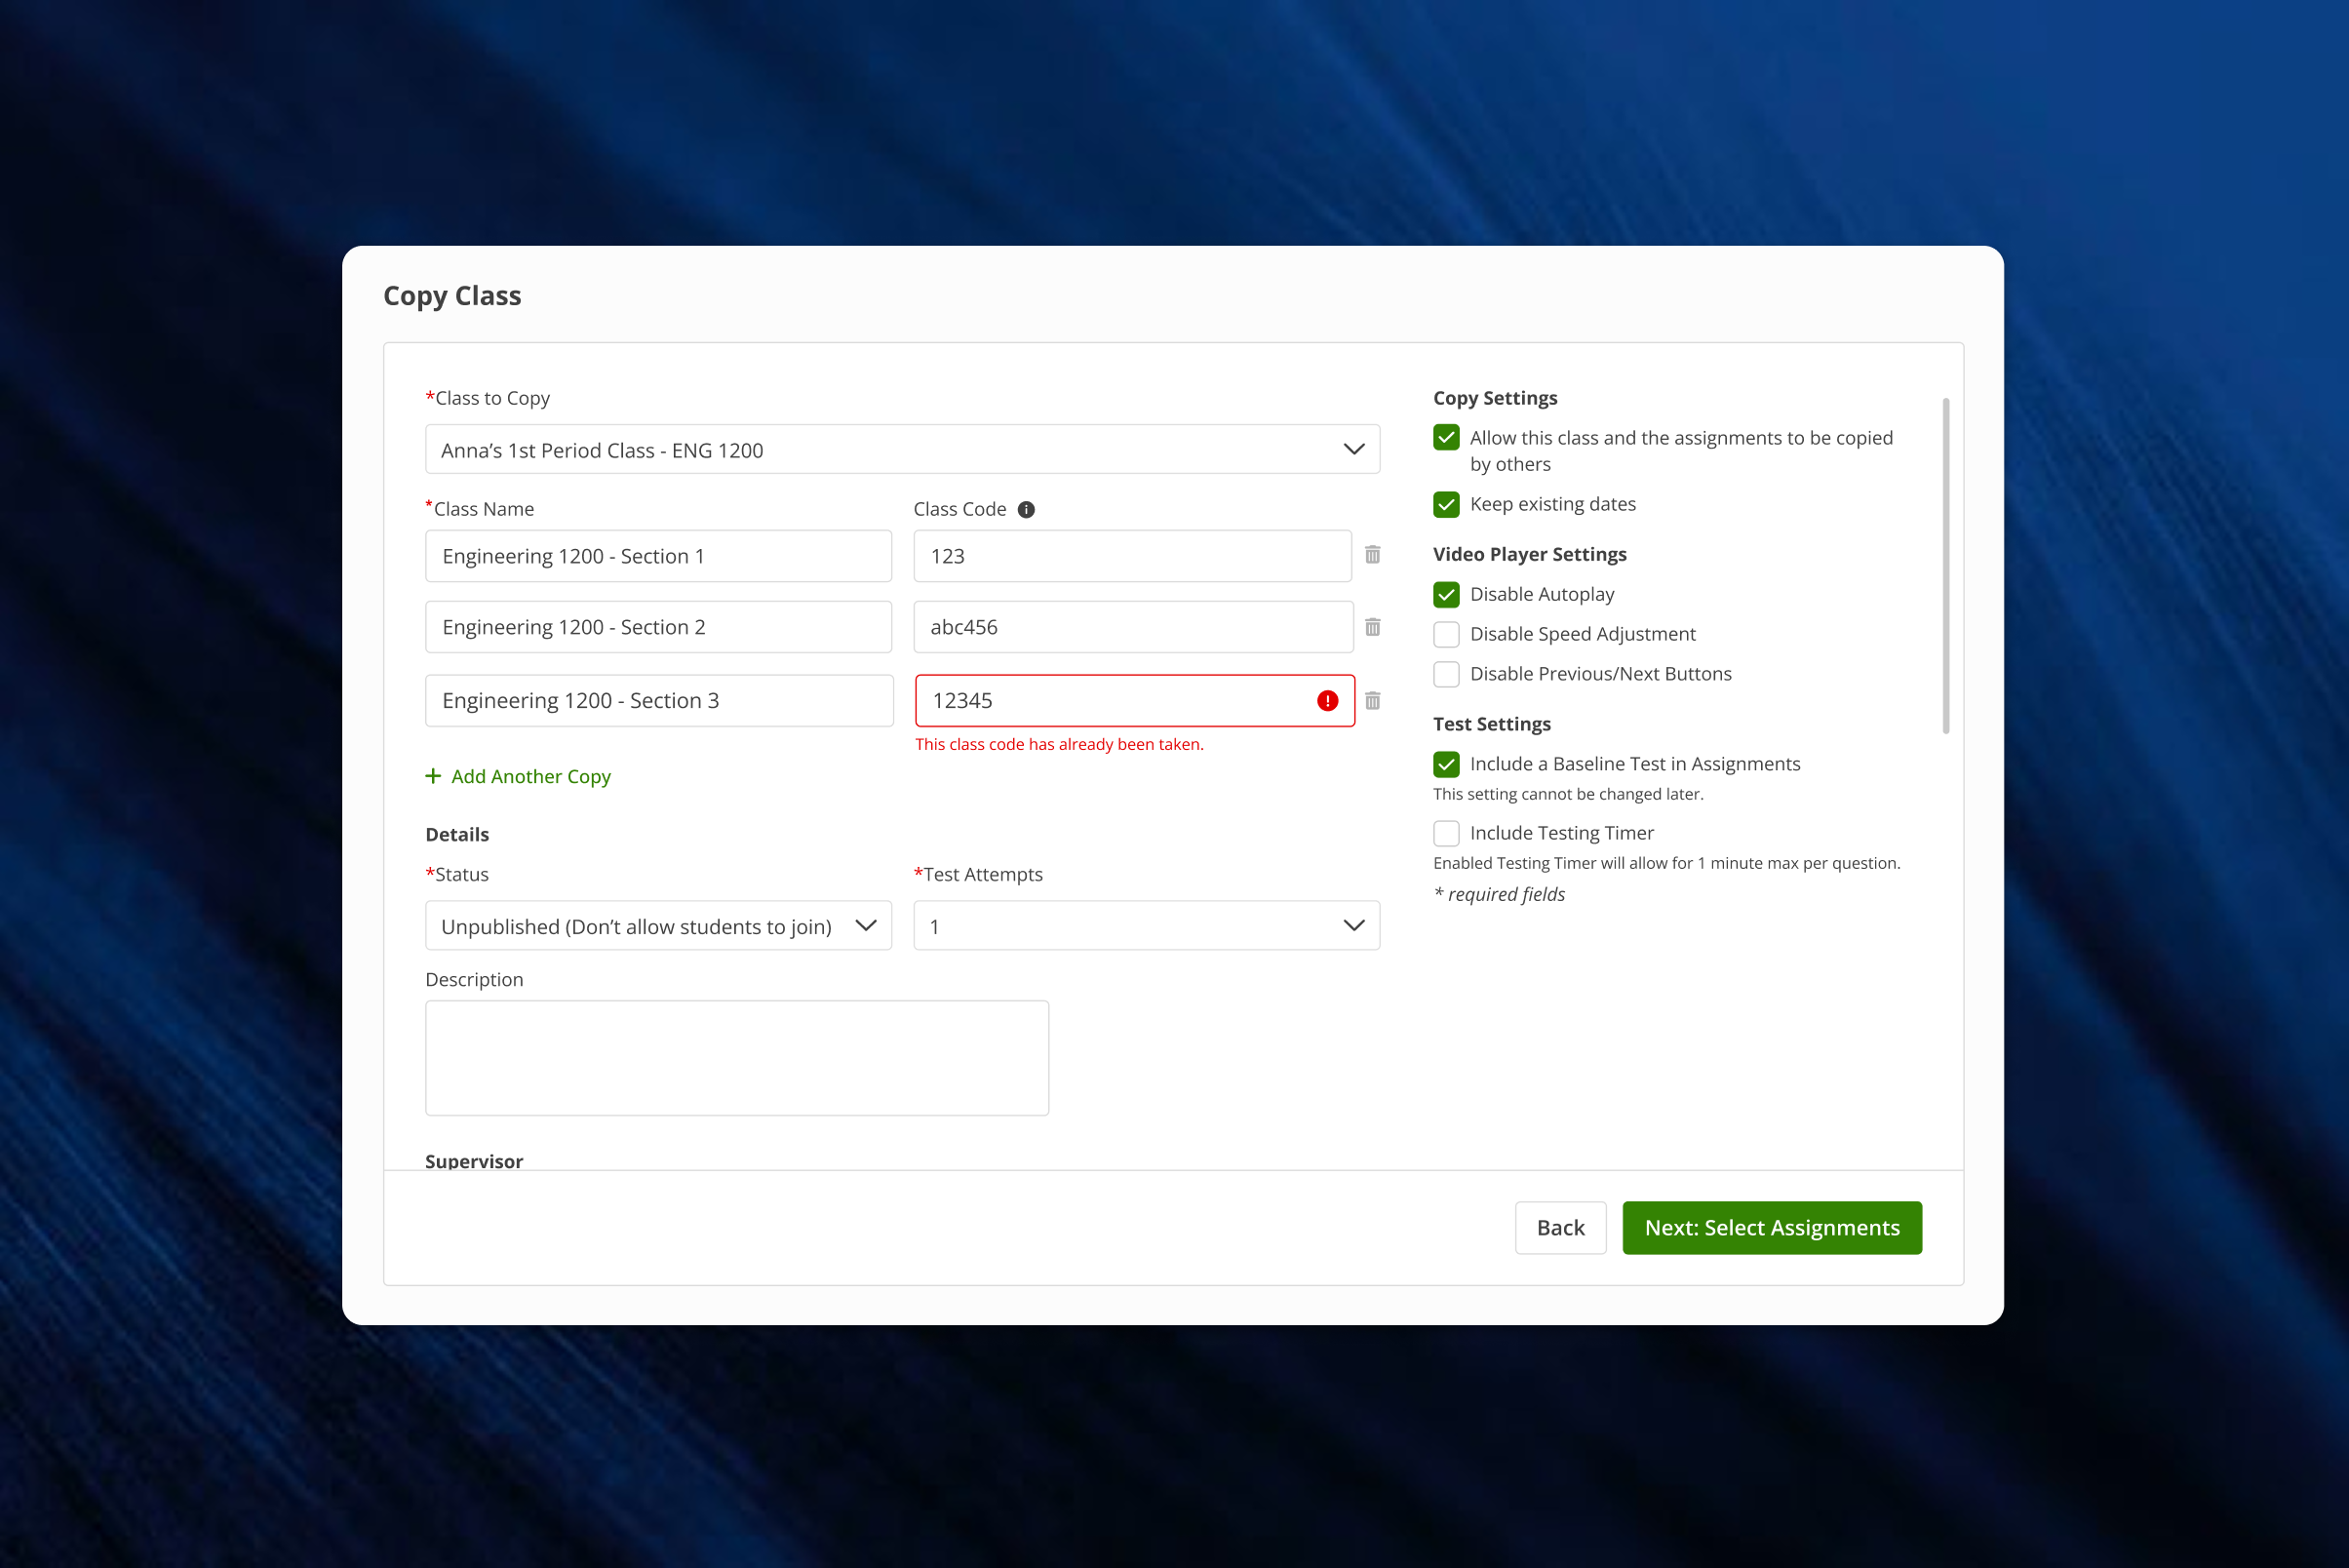Viewport: 2349px width, 1568px height.
Task: Edit the Engineering 1200 - Section 2 name field
Action: tap(658, 627)
